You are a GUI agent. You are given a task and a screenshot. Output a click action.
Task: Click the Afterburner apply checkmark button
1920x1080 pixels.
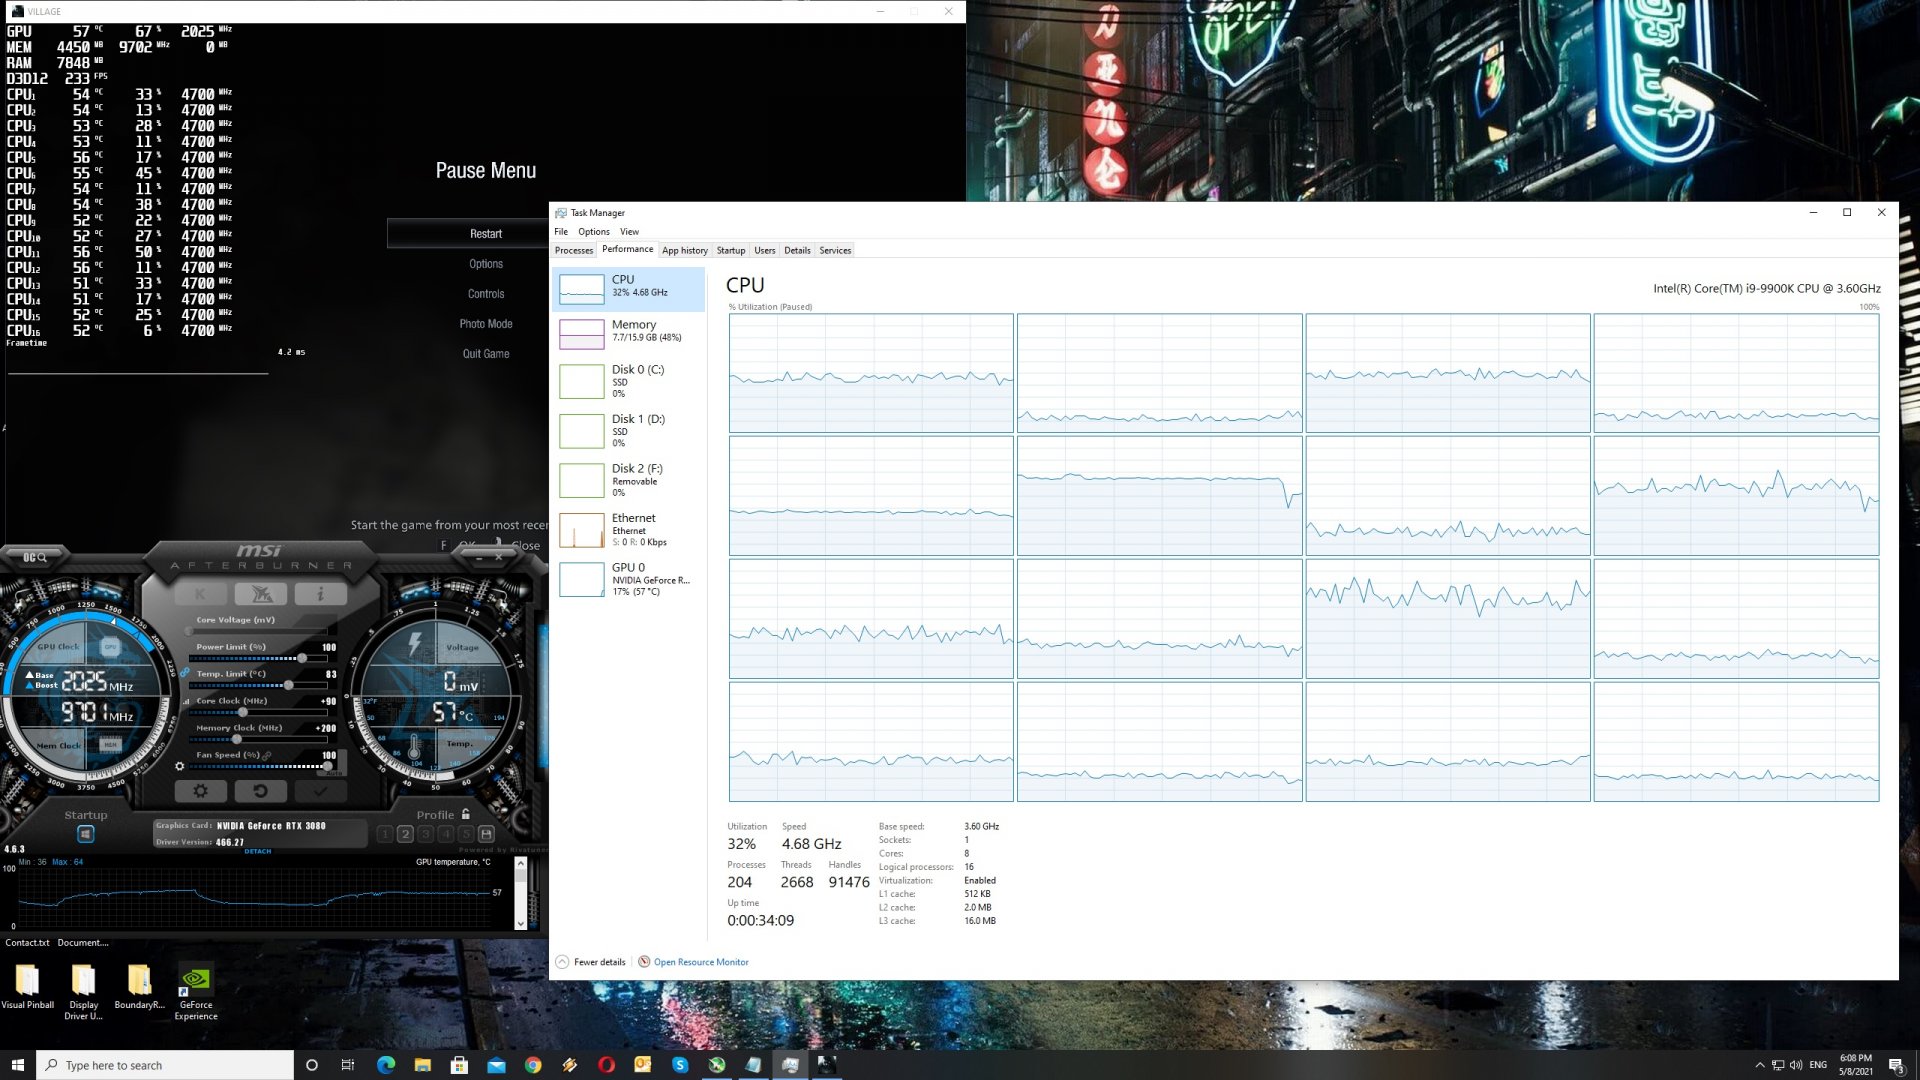click(x=320, y=791)
